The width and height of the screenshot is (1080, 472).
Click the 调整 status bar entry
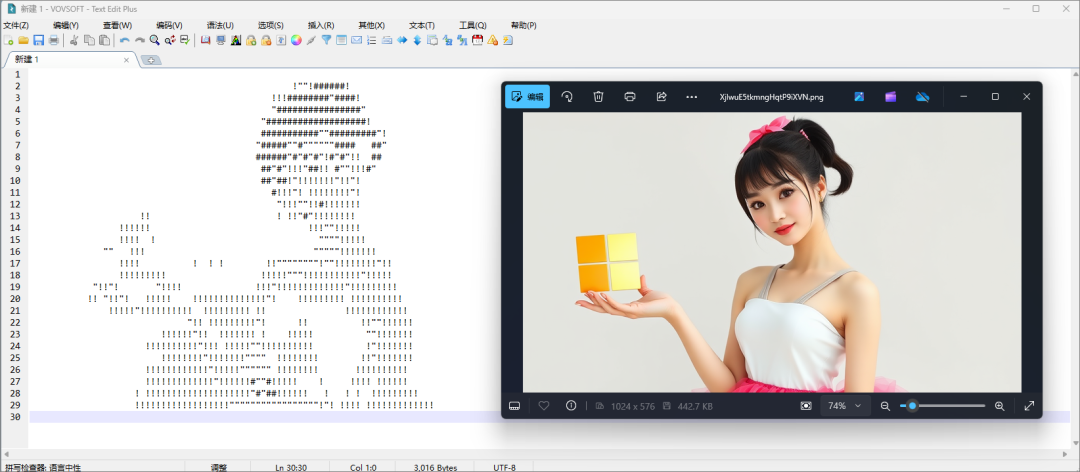(x=219, y=467)
